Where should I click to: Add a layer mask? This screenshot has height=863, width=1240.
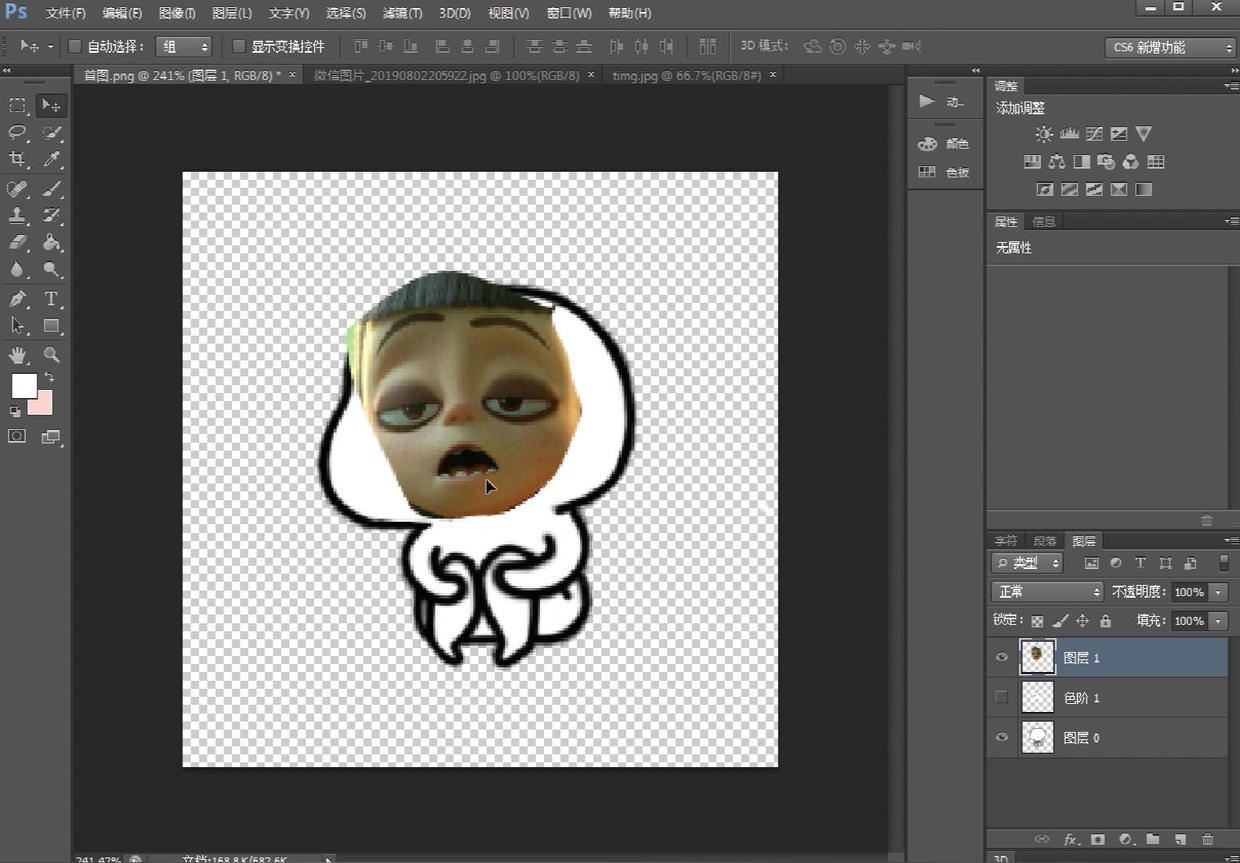(1098, 840)
